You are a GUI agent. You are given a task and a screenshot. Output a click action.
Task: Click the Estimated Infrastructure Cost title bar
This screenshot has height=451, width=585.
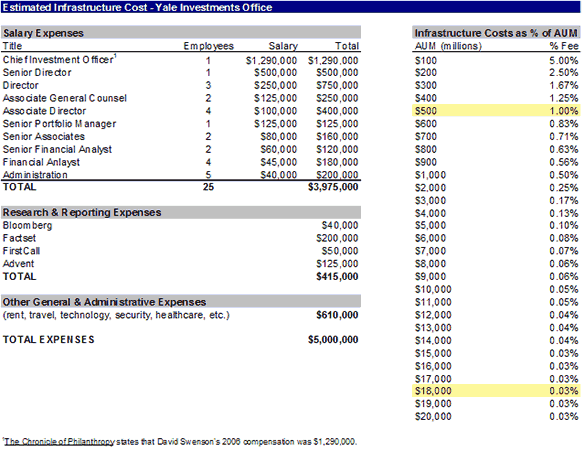(291, 7)
